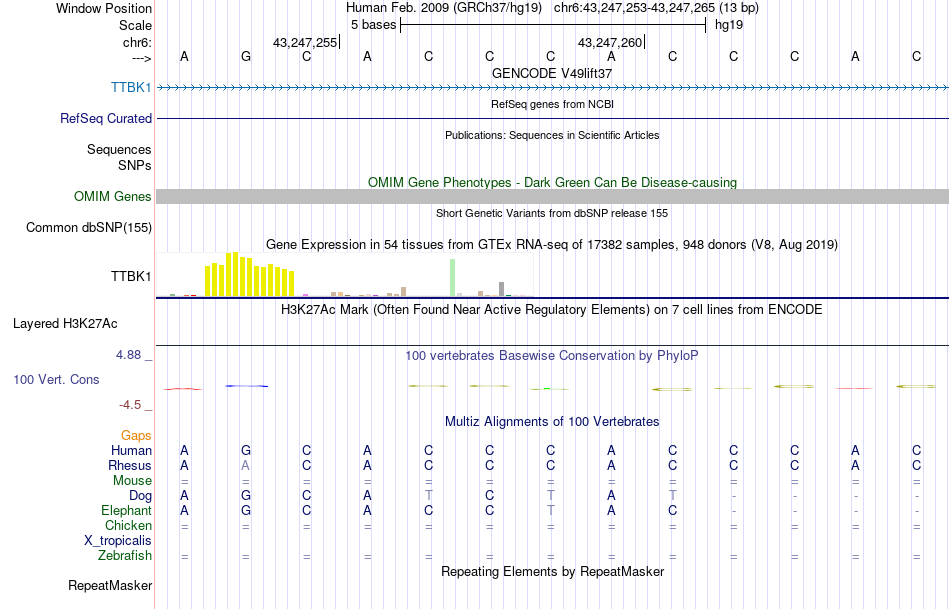Select the RepeatMasker track label

coord(110,585)
